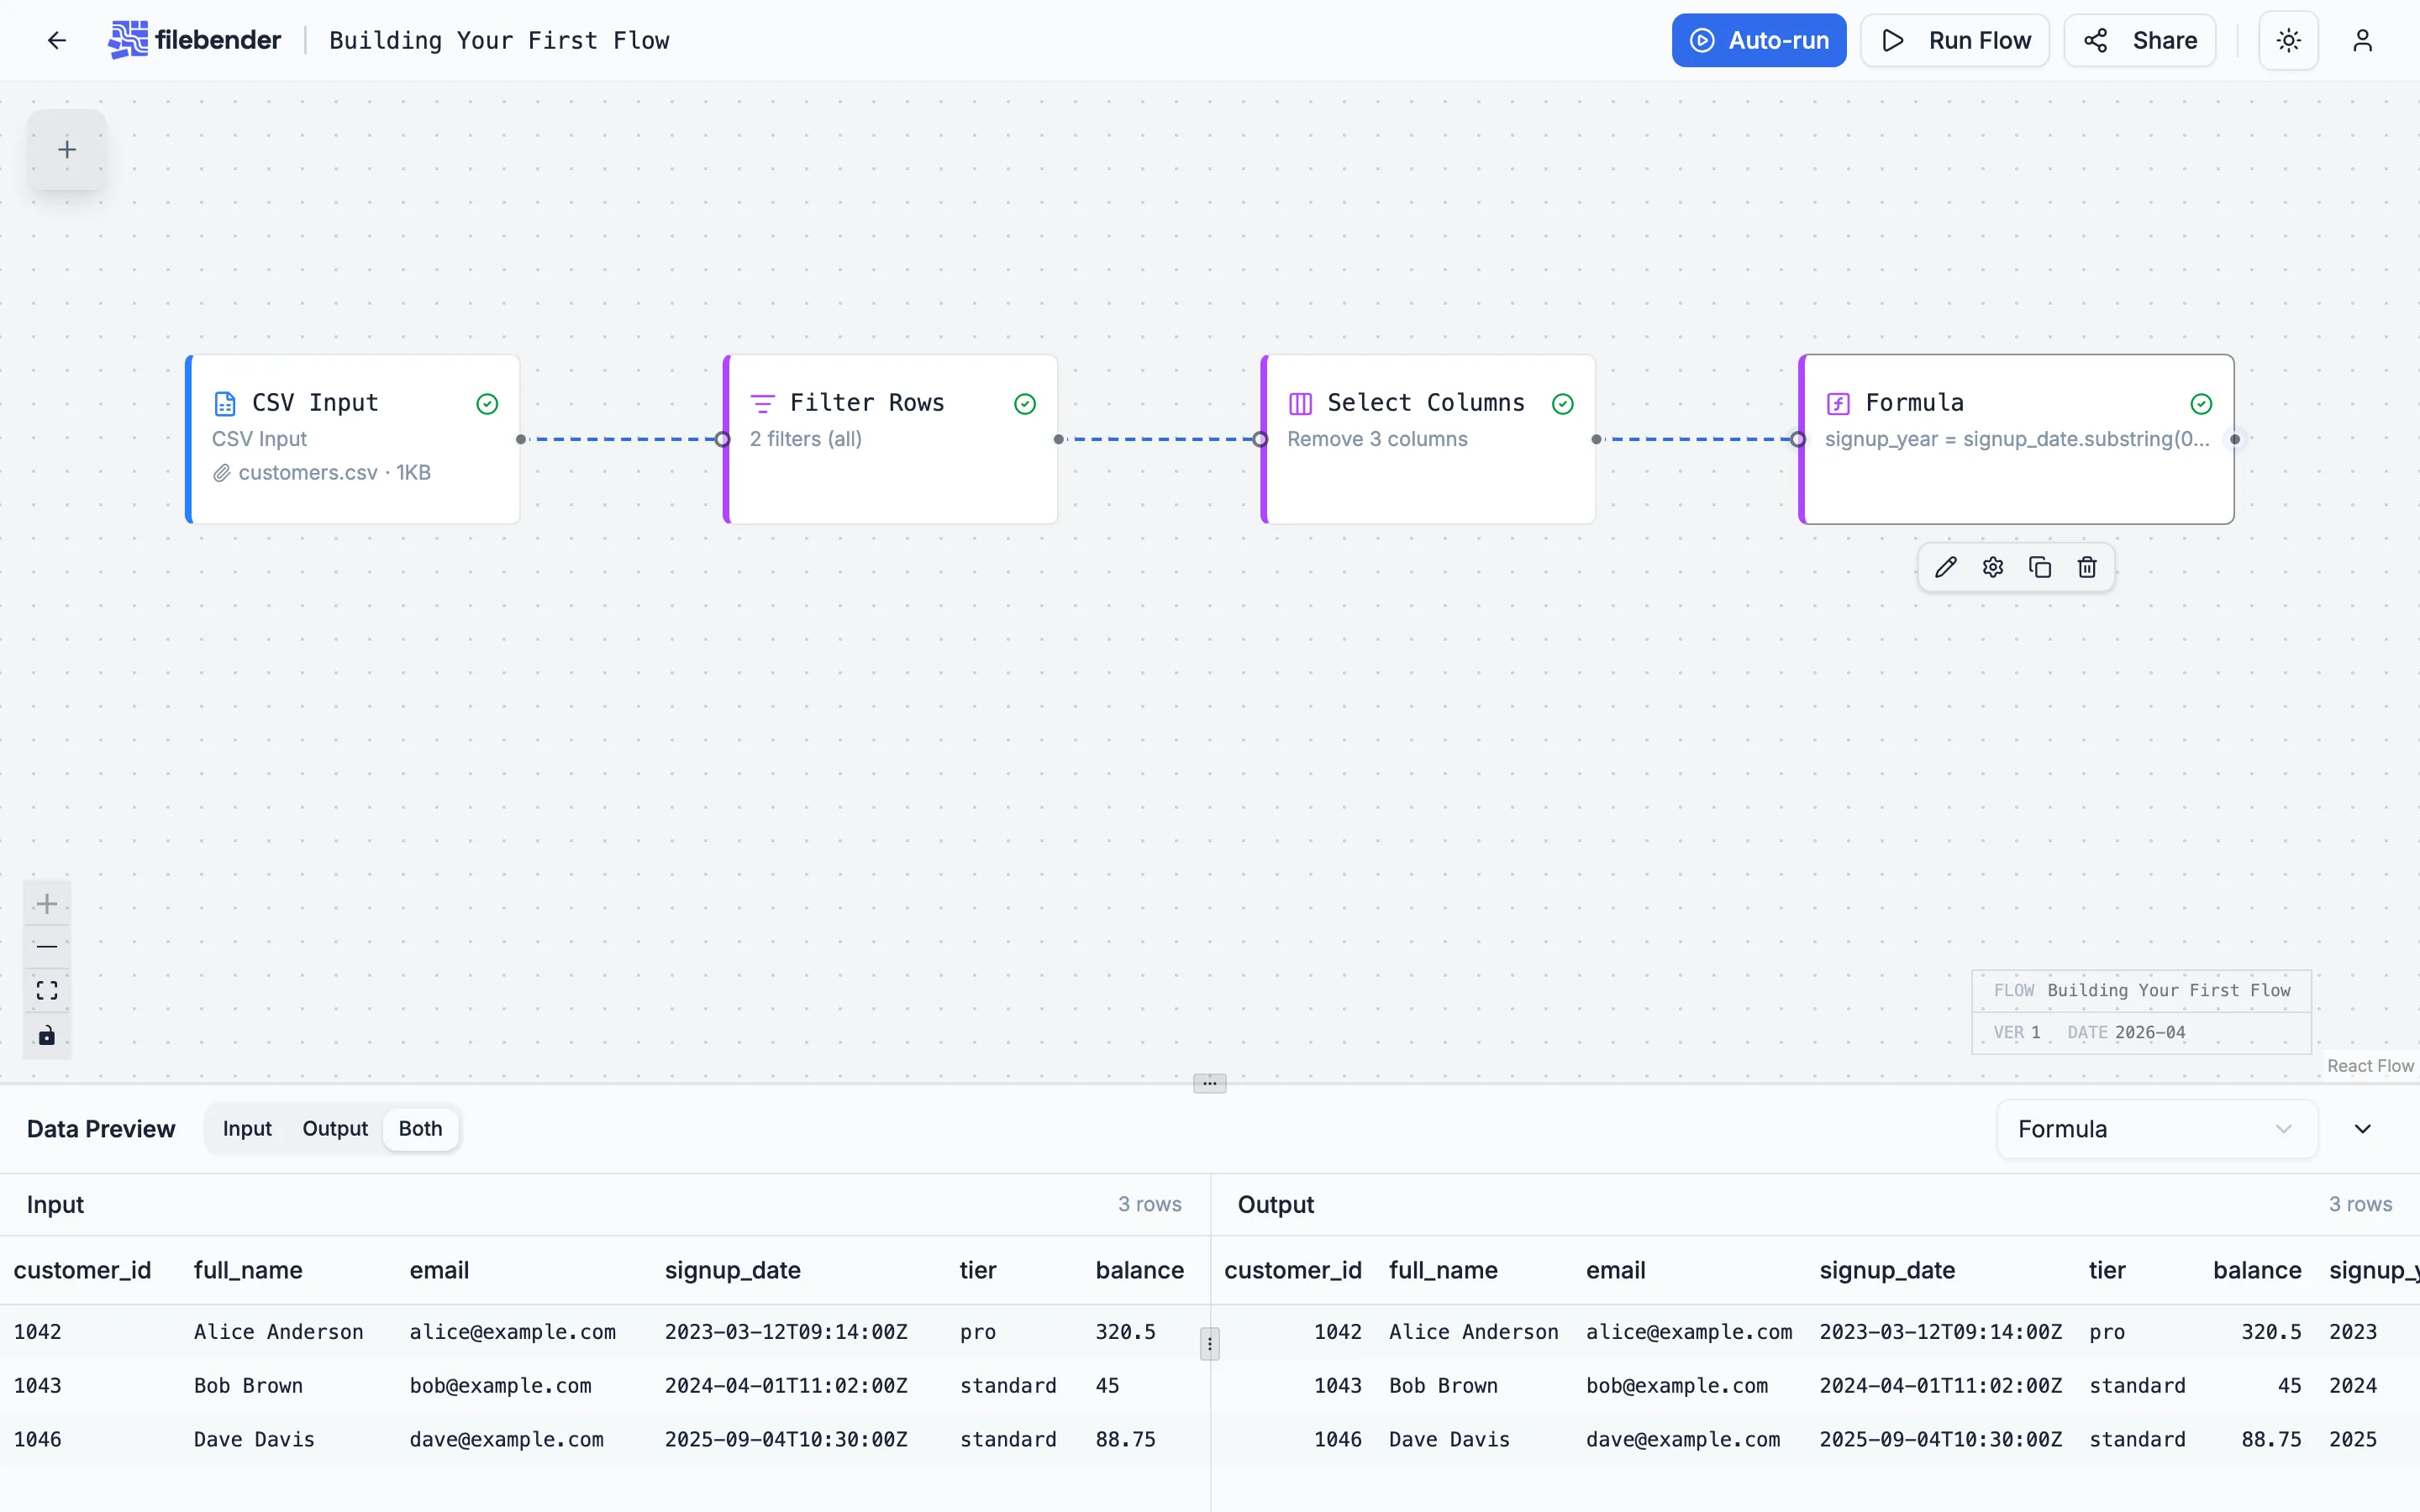Click the Remove 3 columns description
Viewport: 2420px width, 1512px height.
click(1377, 439)
